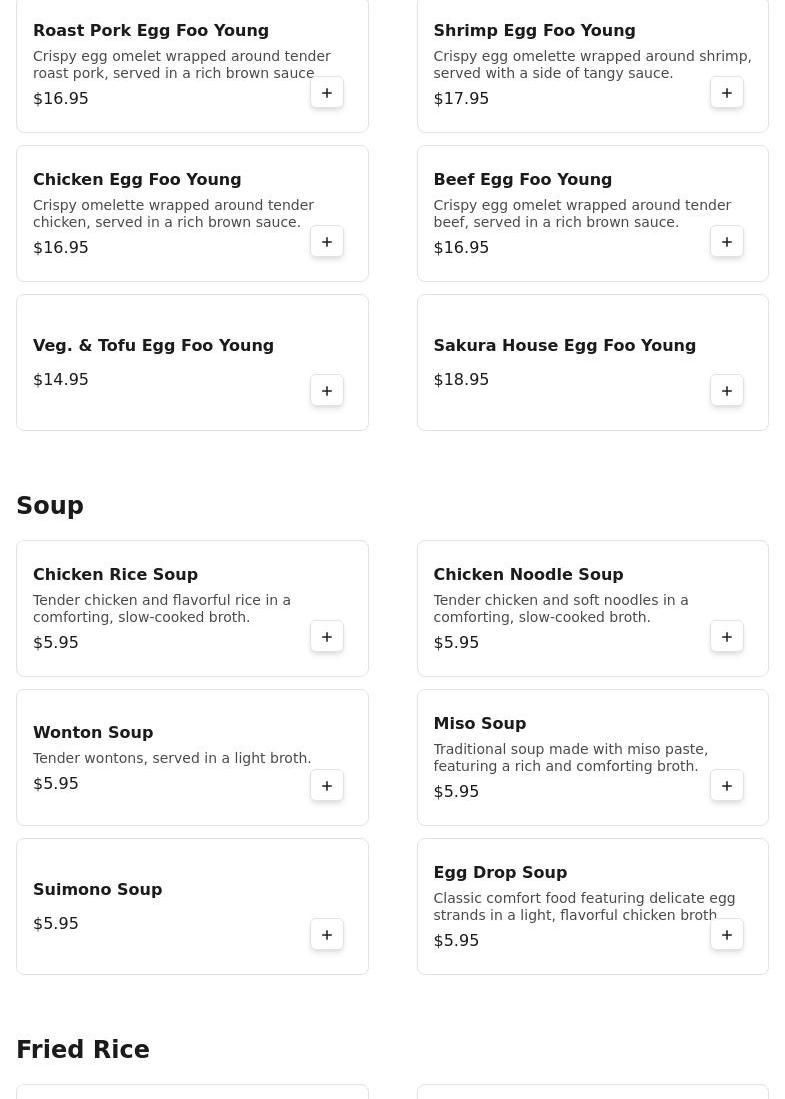Add Sakura House Egg Foo Young
785x1099 pixels.
pyautogui.click(x=727, y=391)
